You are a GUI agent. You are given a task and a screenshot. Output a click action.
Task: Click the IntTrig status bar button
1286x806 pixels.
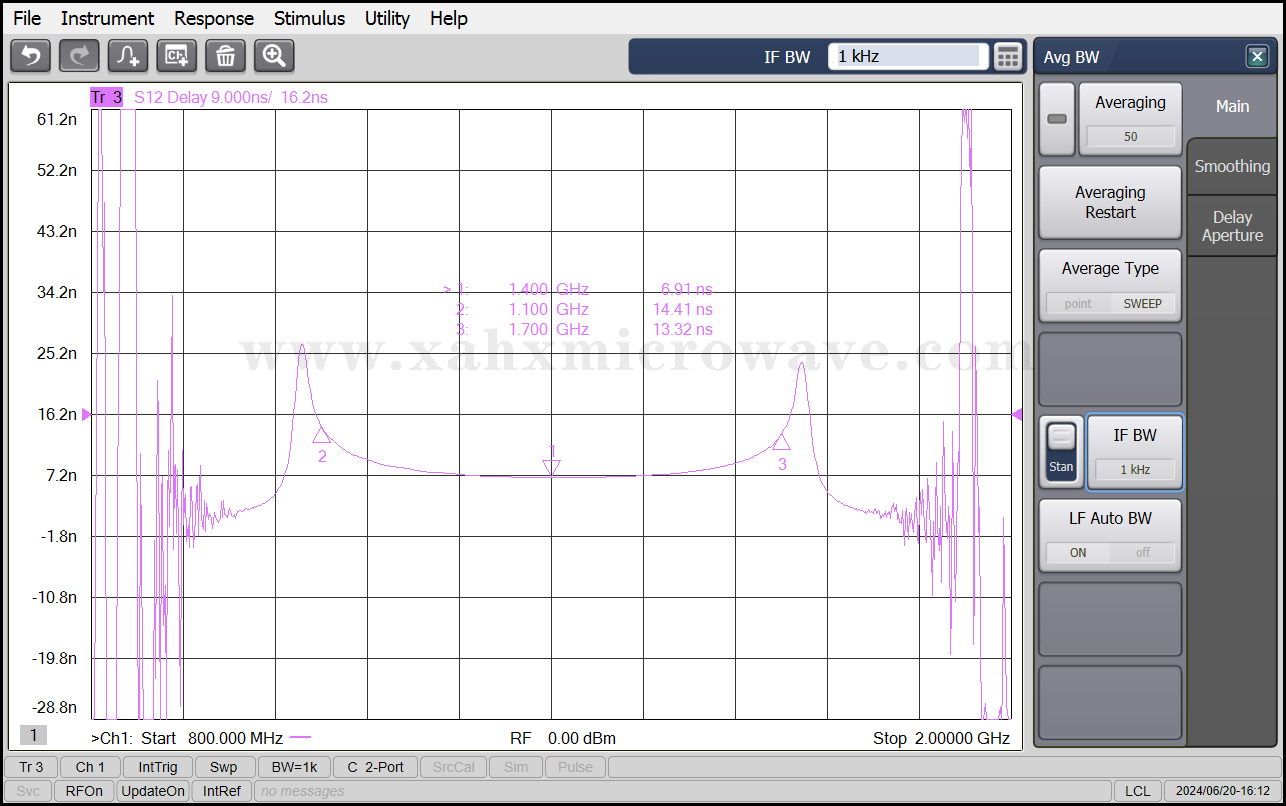tap(158, 767)
